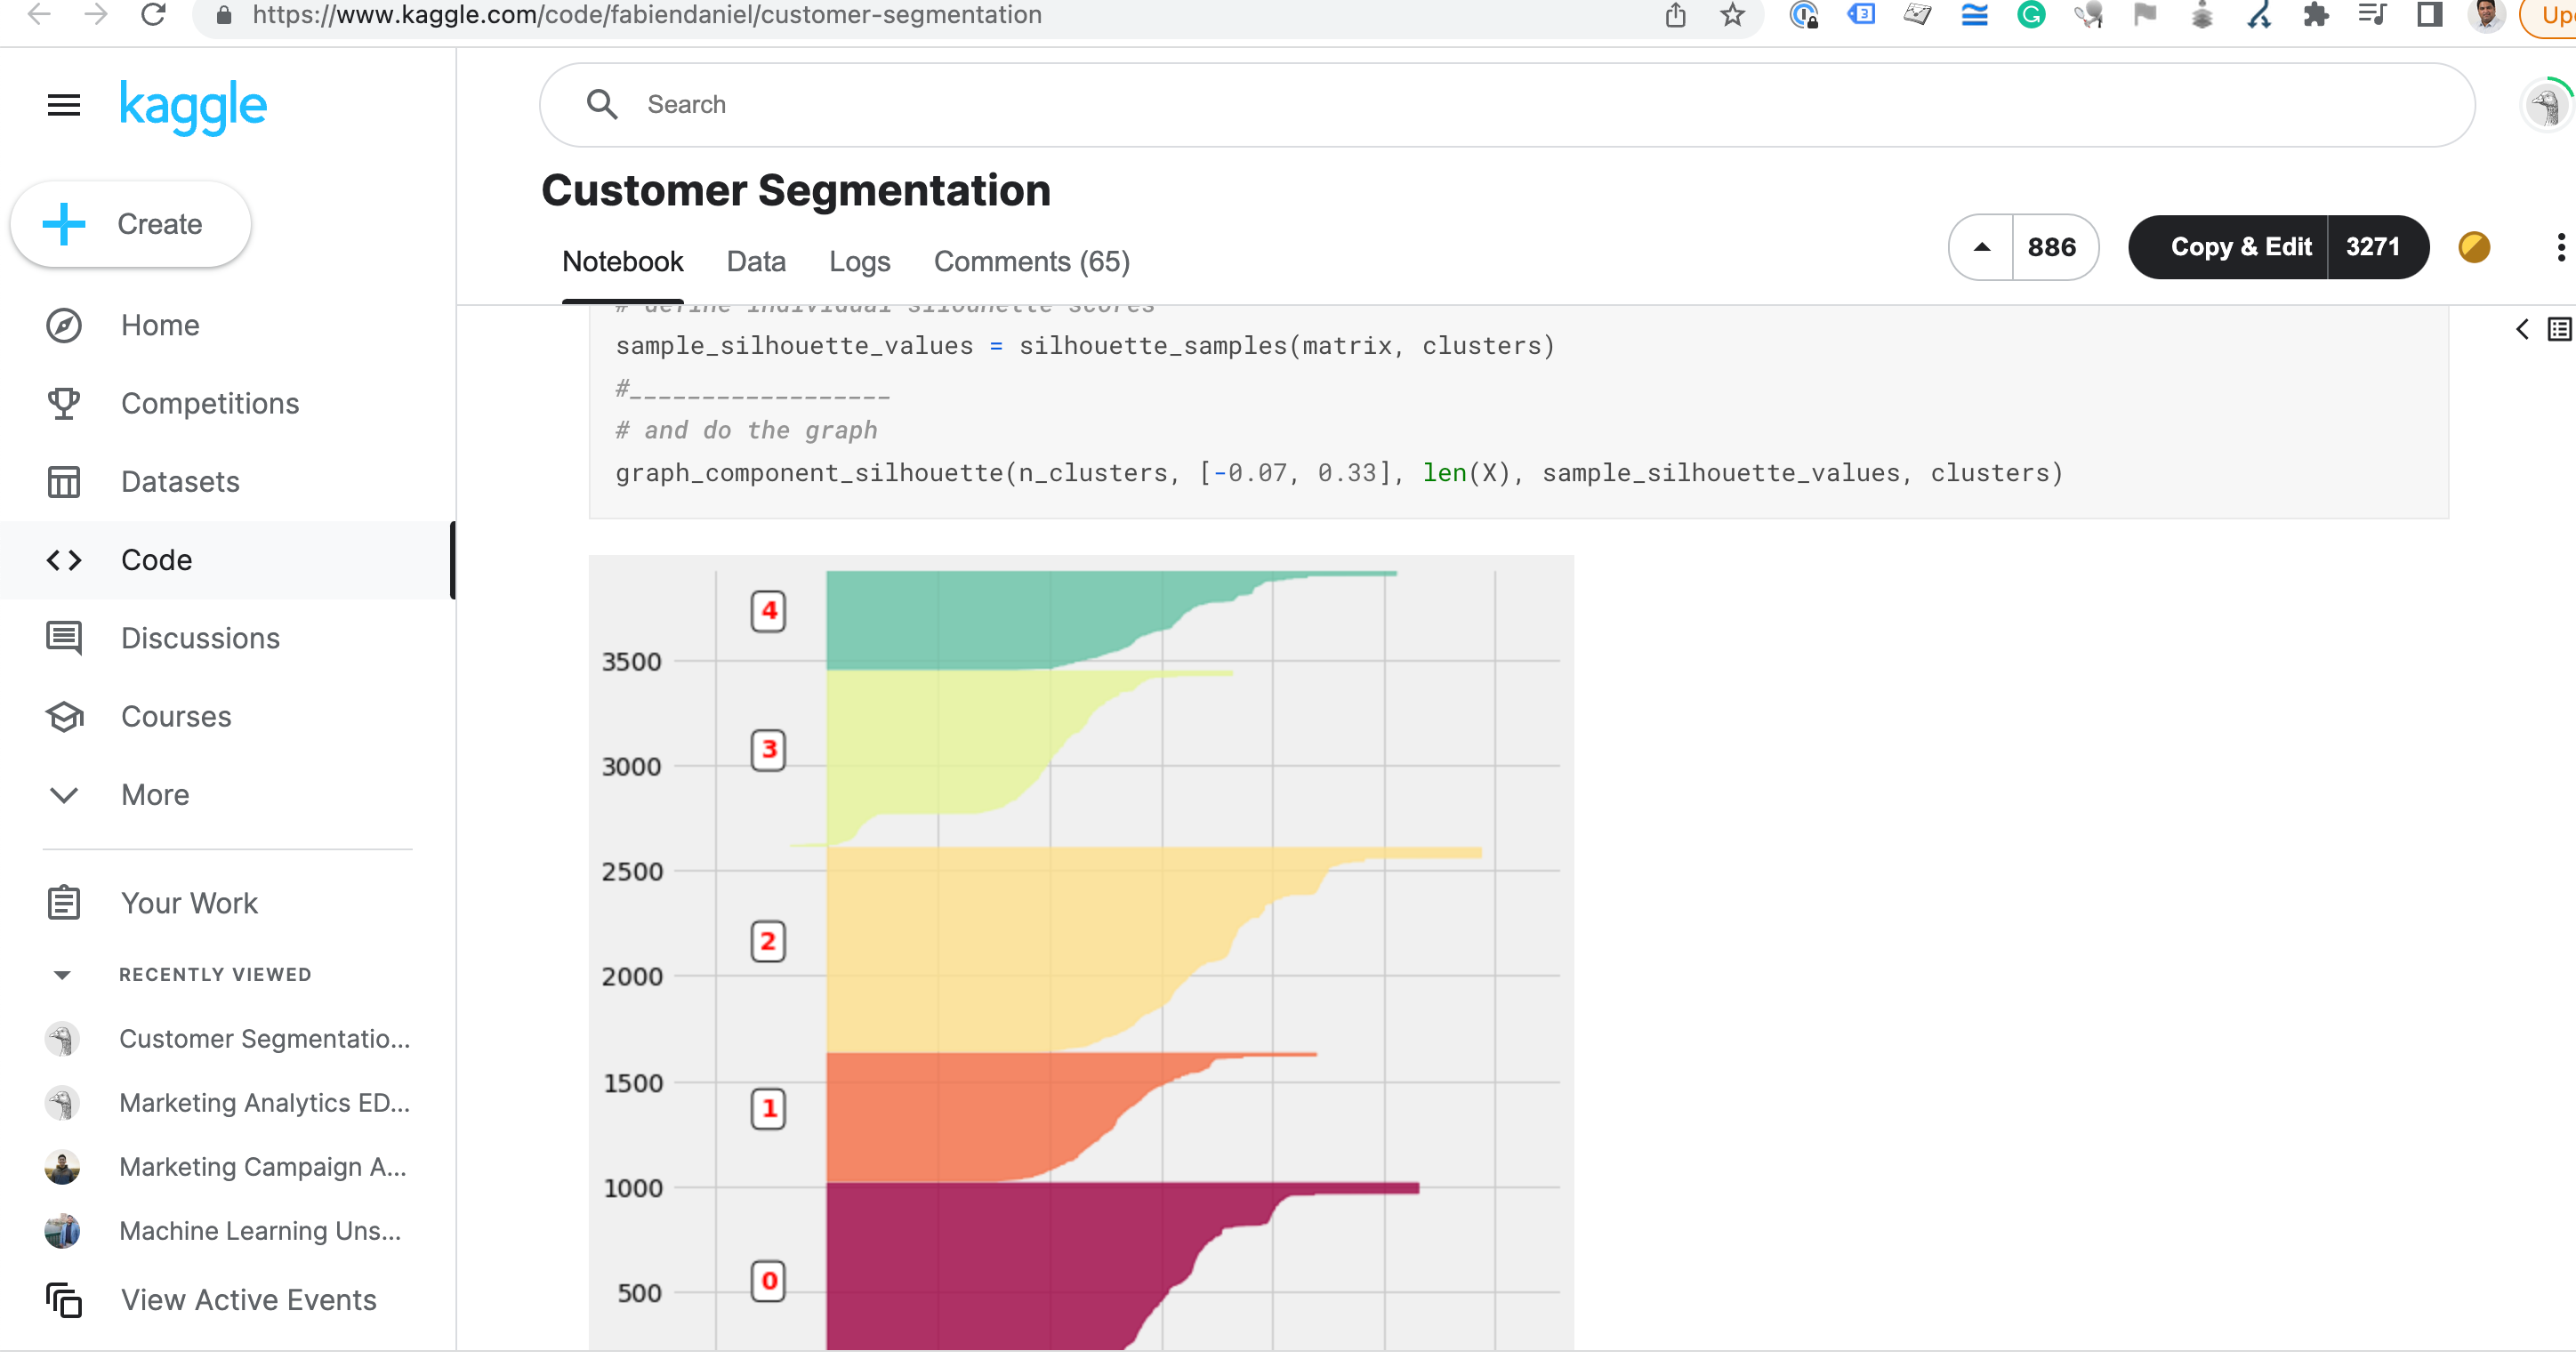Open the table of contents icon

pos(2559,328)
